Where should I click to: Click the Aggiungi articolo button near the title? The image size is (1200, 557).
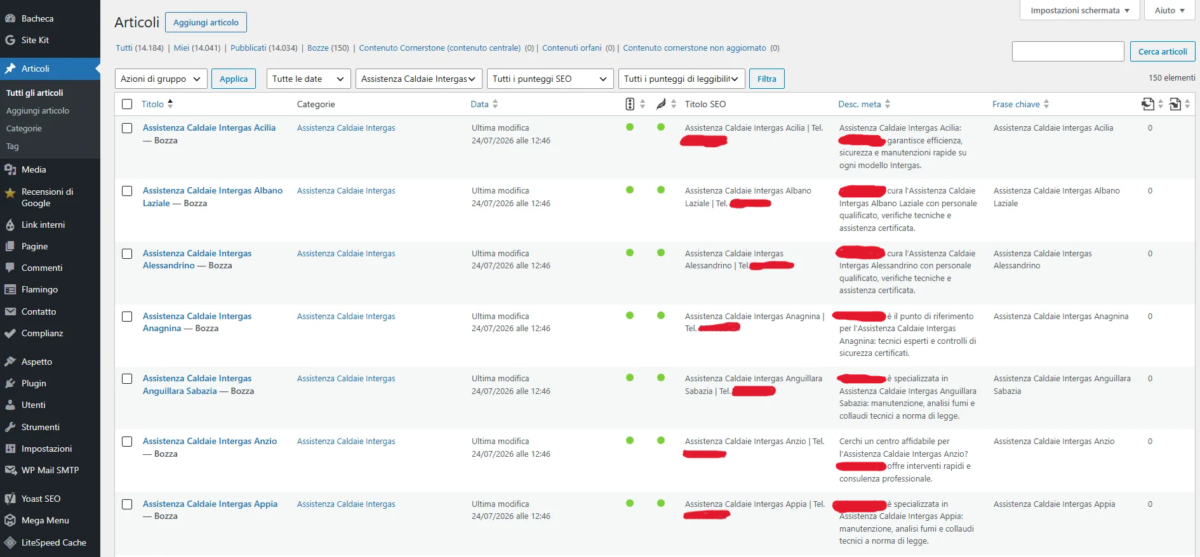[x=206, y=22]
